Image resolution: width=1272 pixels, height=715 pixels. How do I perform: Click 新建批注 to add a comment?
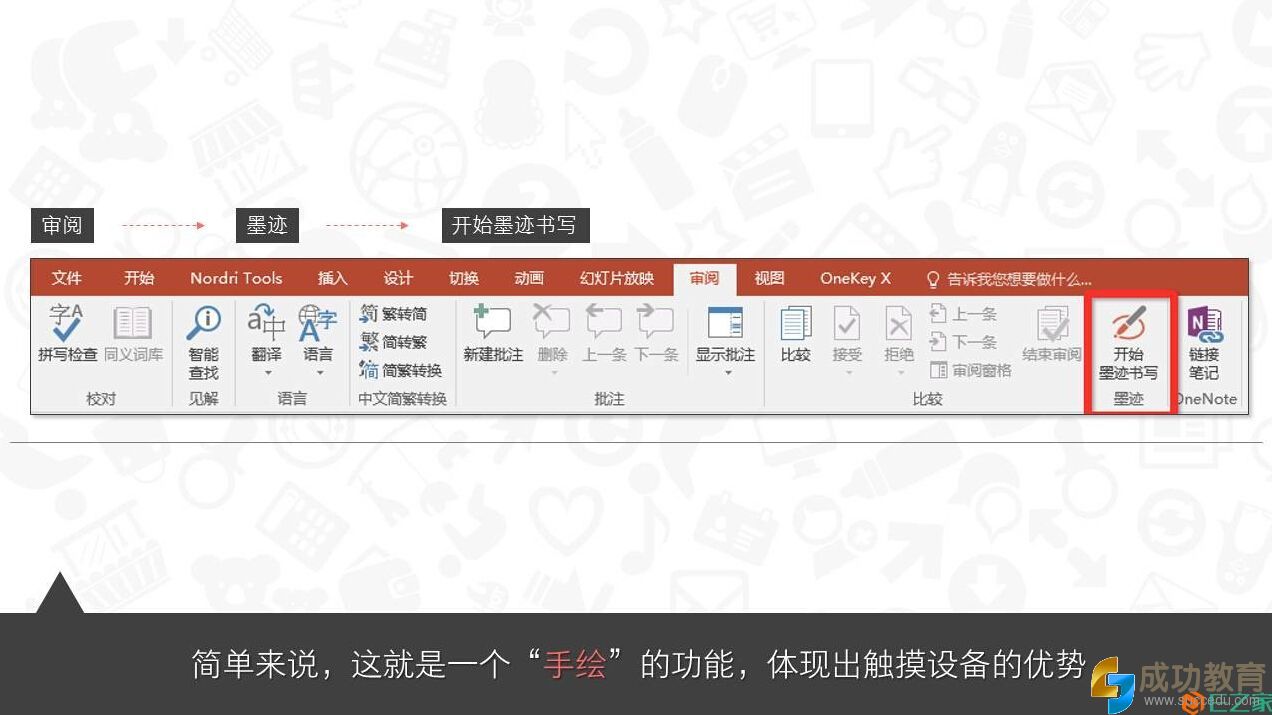(492, 333)
